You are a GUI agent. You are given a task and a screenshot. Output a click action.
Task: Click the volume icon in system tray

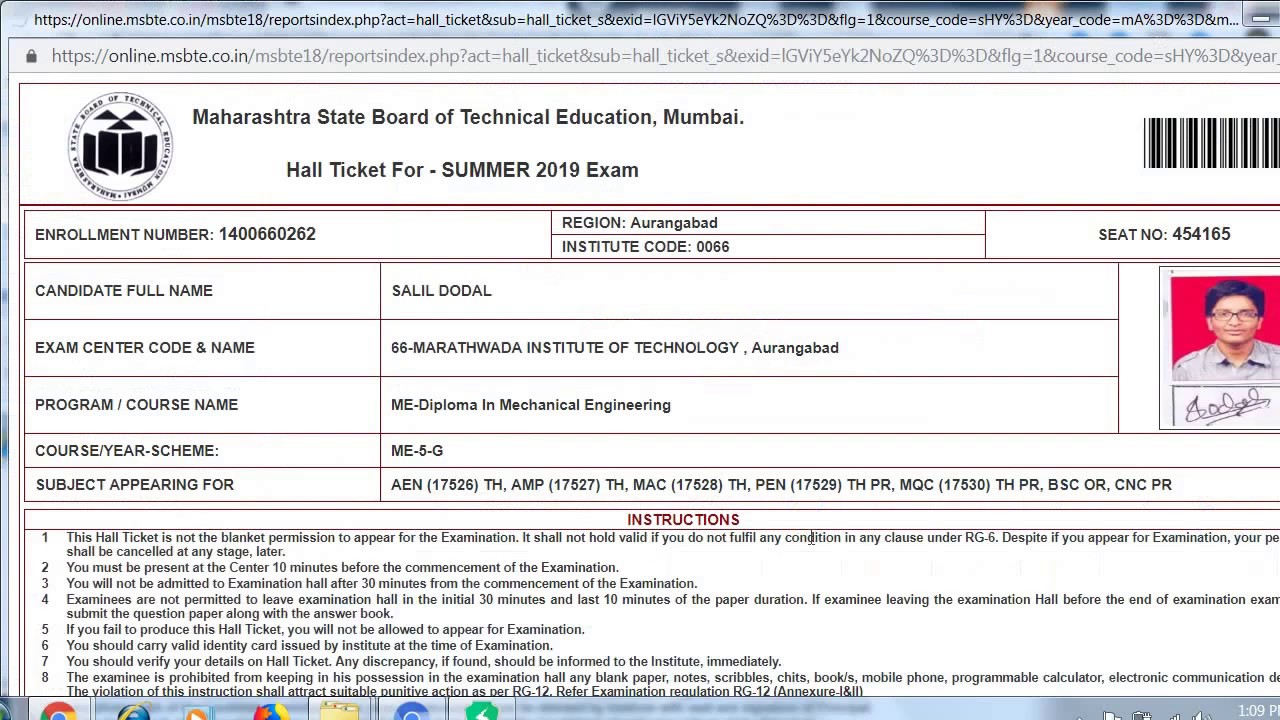[1202, 715]
